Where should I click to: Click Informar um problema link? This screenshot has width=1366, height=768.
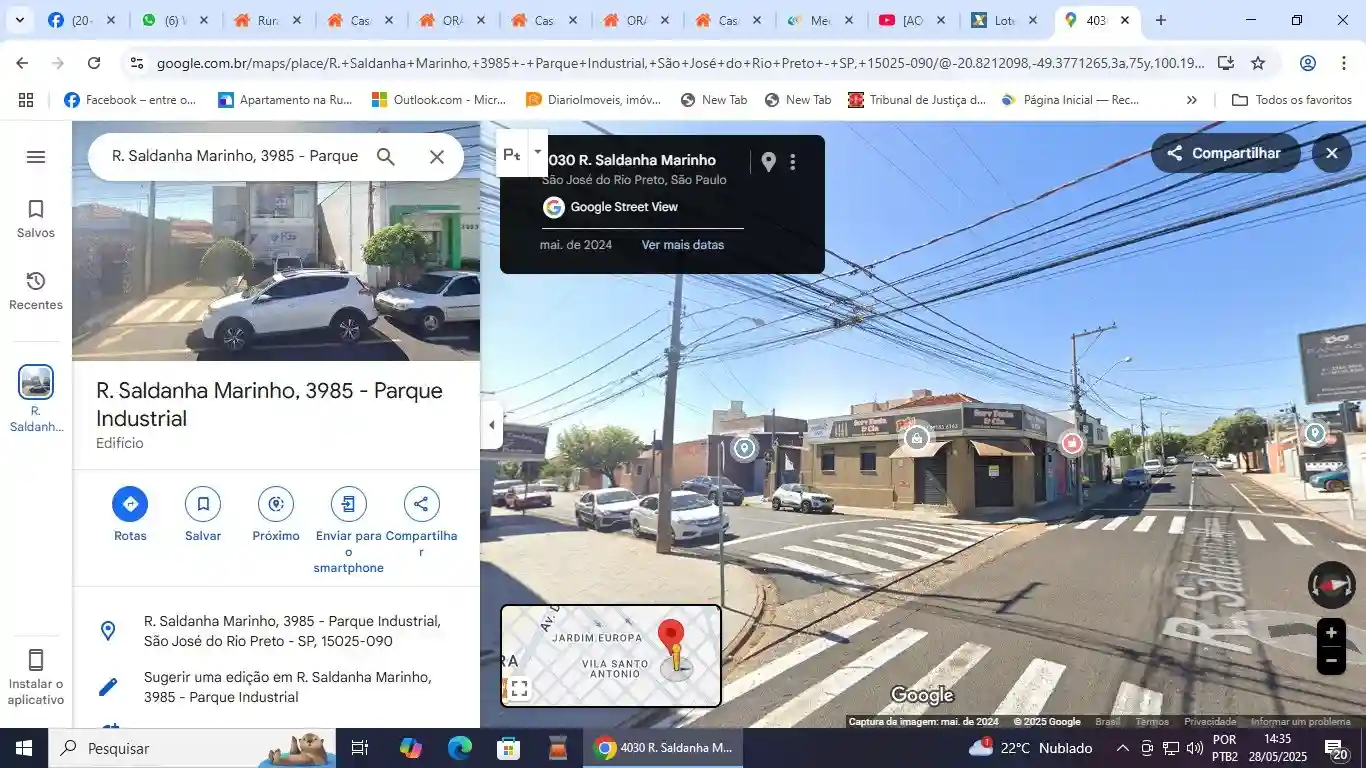coord(1300,722)
